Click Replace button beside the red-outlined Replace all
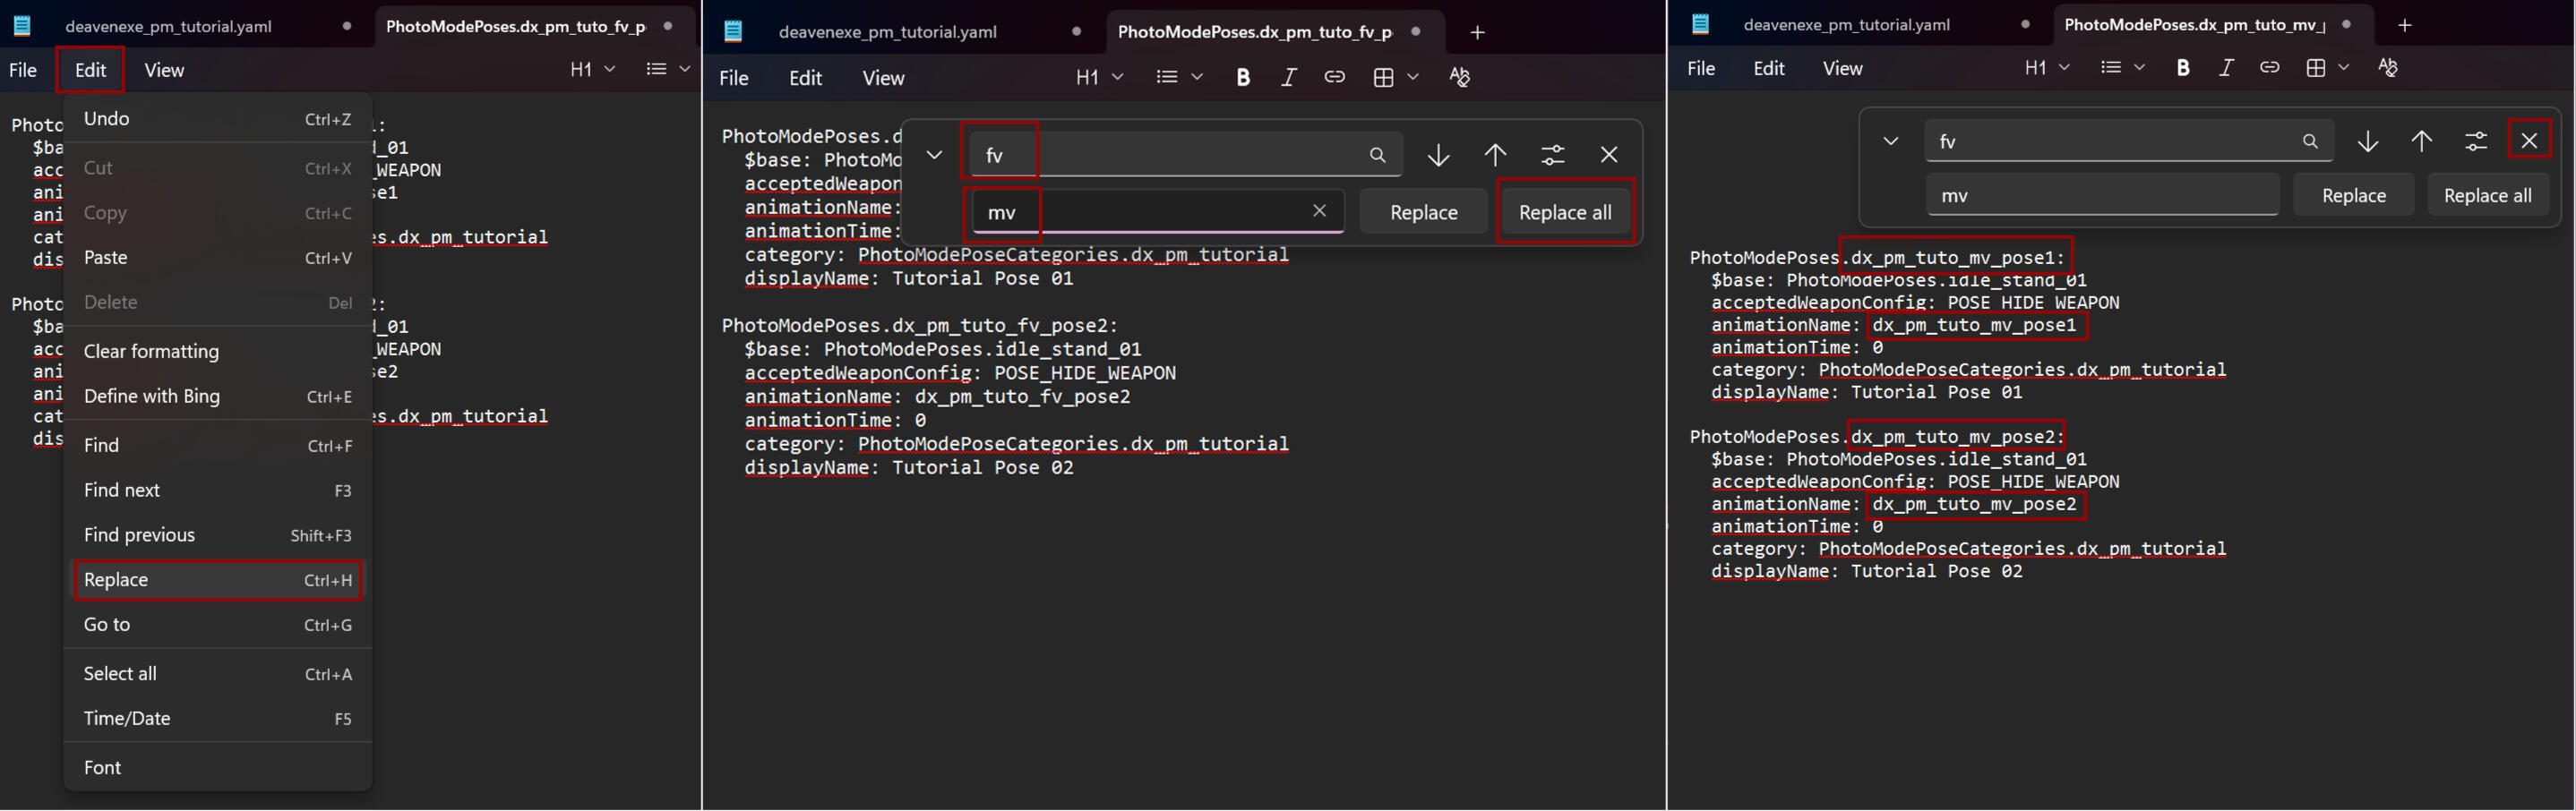This screenshot has width=2576, height=811. coord(1423,212)
